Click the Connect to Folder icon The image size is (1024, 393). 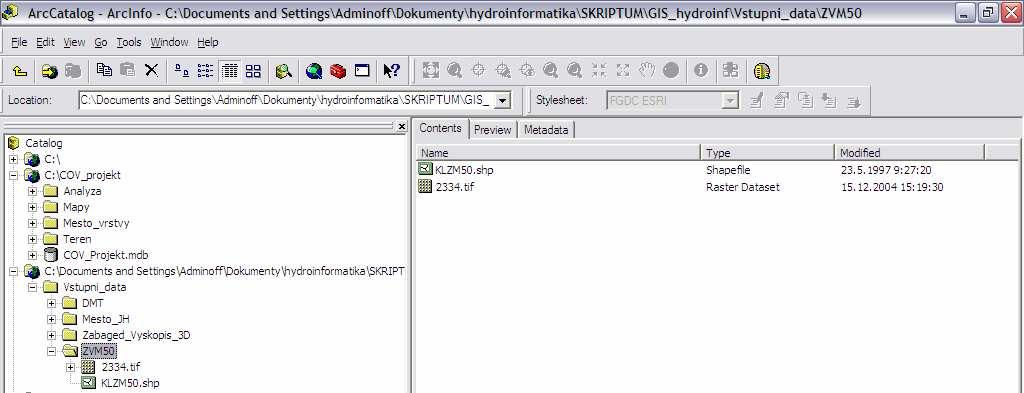click(50, 71)
